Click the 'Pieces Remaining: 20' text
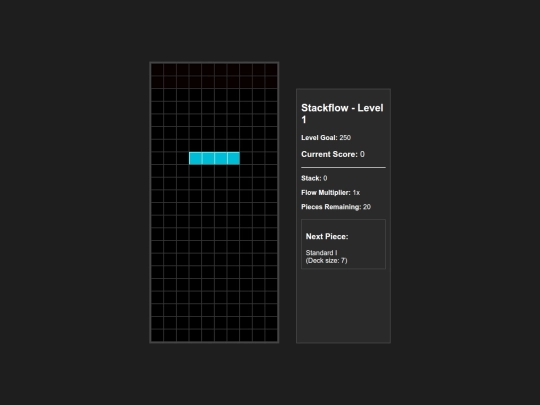The width and height of the screenshot is (540, 405). (336, 207)
